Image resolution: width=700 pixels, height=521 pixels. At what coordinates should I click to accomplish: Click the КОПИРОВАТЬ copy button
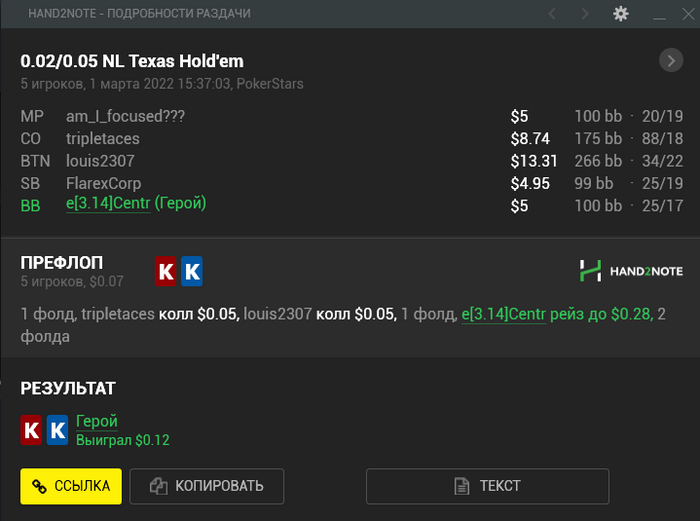[207, 486]
